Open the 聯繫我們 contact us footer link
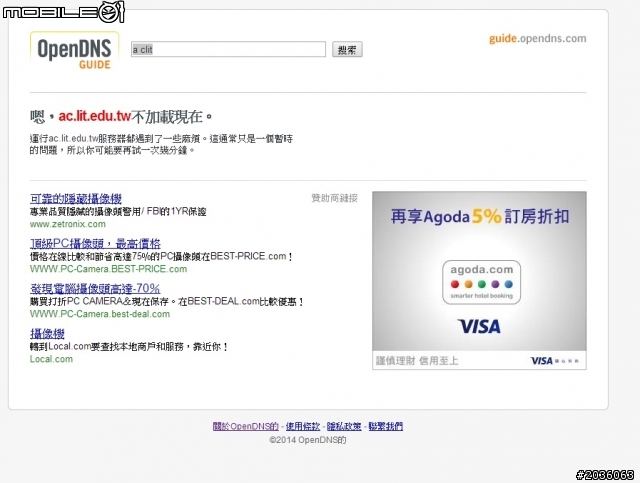This screenshot has height=483, width=640. 386,426
